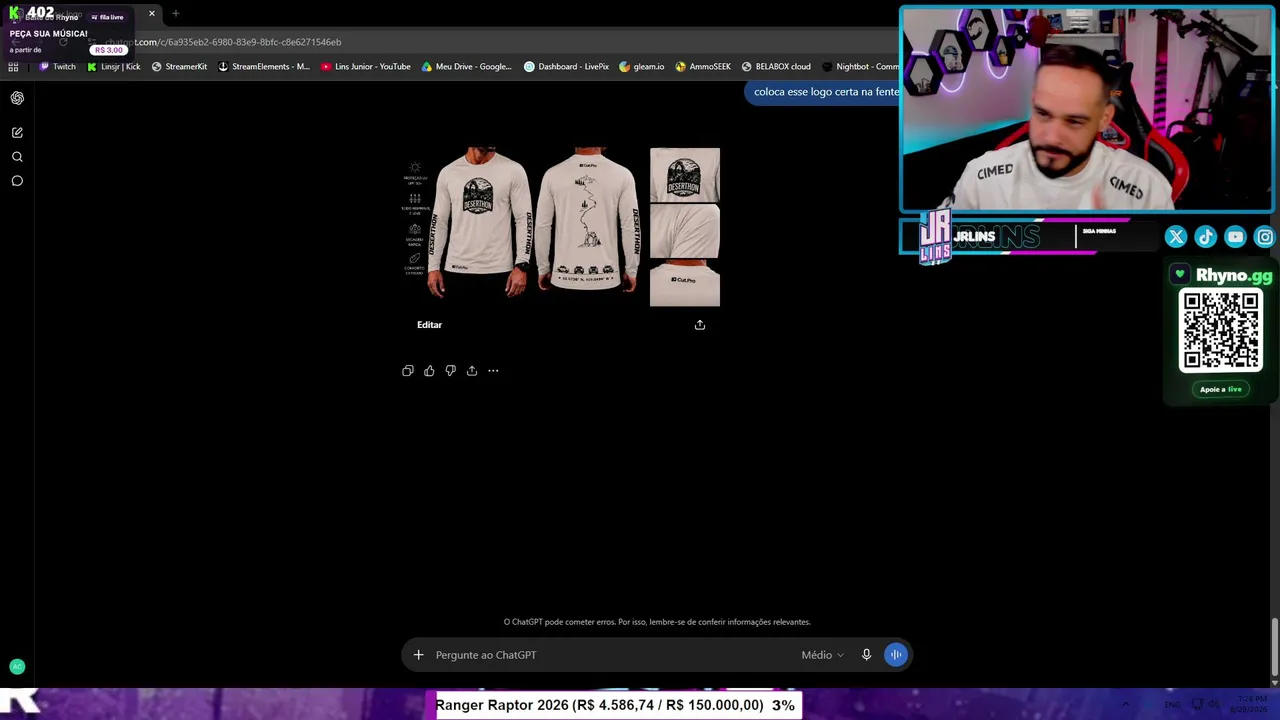Click the Rhyno.gg QR code

(x=1221, y=331)
